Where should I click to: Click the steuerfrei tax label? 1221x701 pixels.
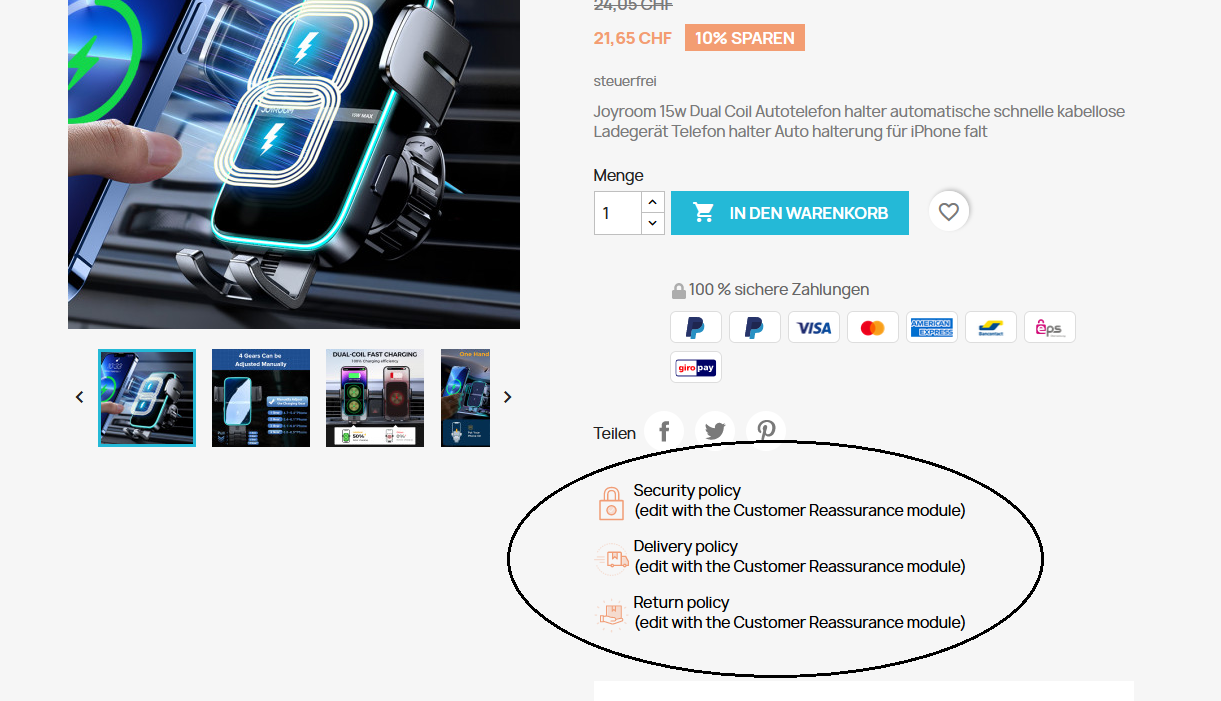click(x=625, y=81)
